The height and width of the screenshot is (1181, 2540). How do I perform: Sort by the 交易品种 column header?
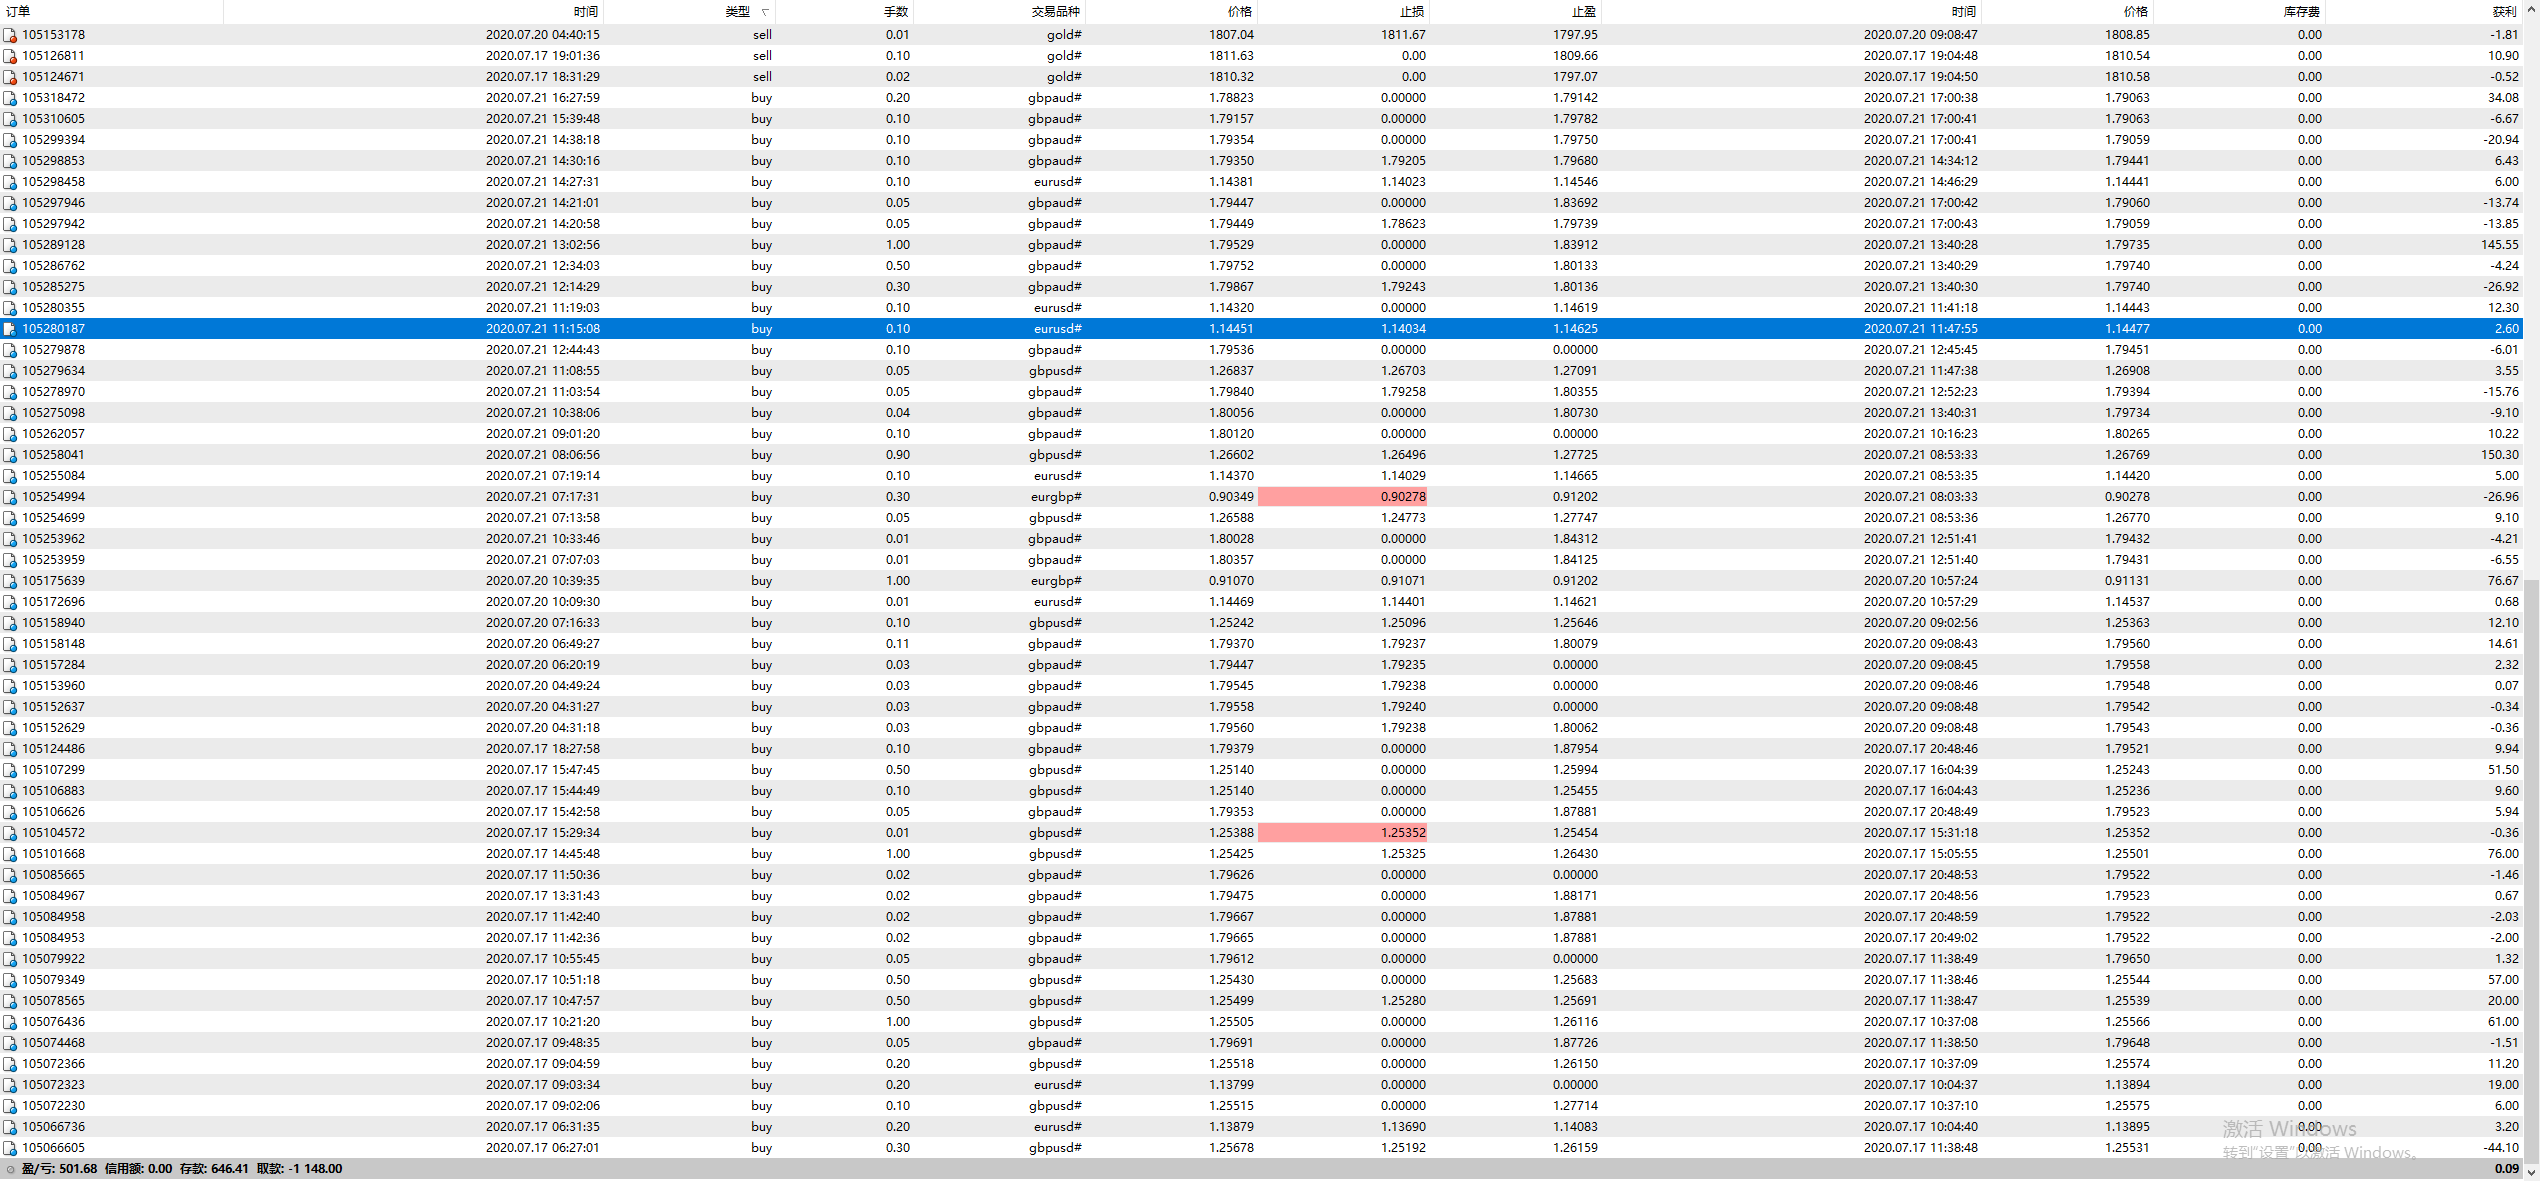coord(1055,12)
